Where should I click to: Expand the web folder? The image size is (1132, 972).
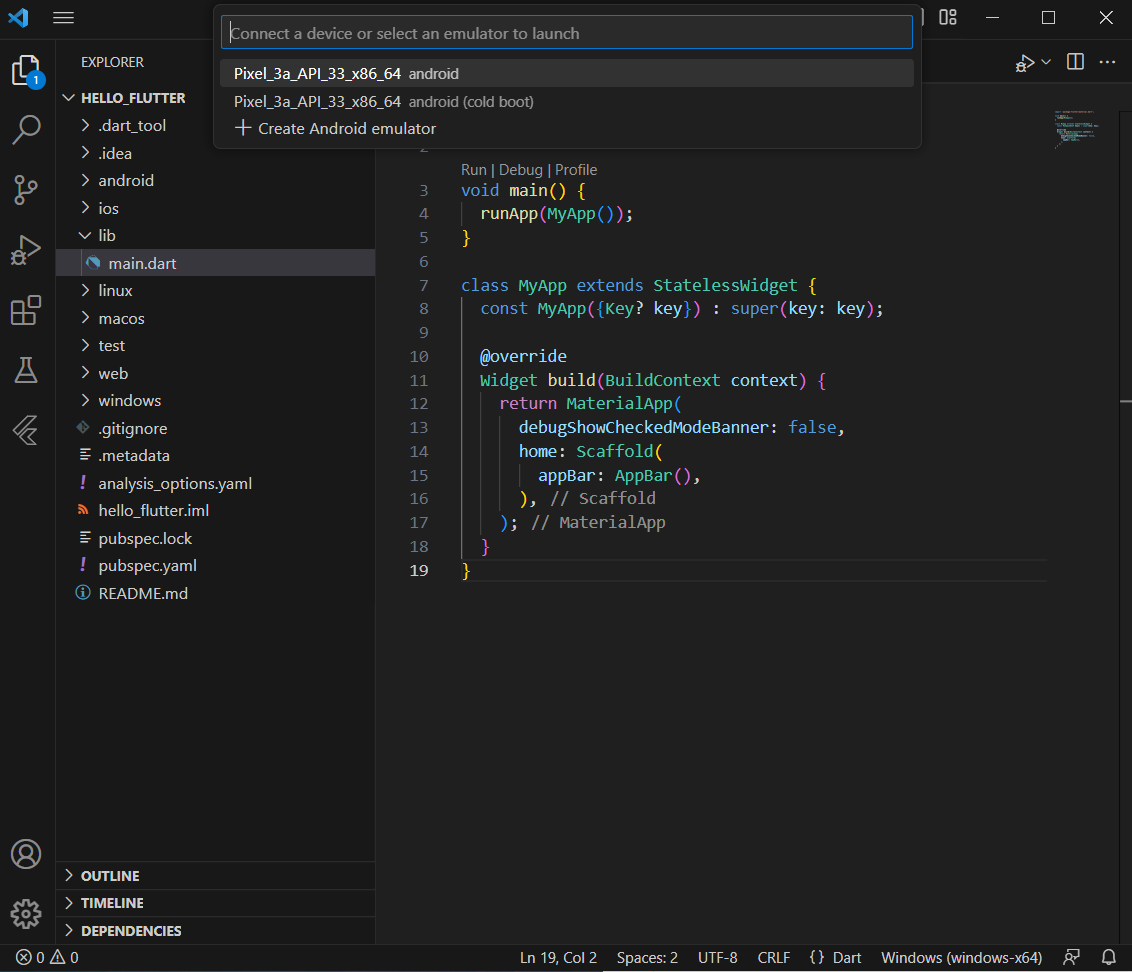click(85, 373)
